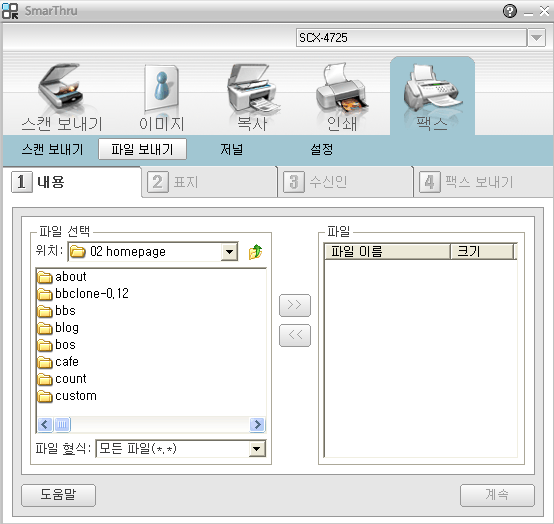The image size is (554, 524).
Task: Open the 복사 copier icon
Action: point(252,88)
